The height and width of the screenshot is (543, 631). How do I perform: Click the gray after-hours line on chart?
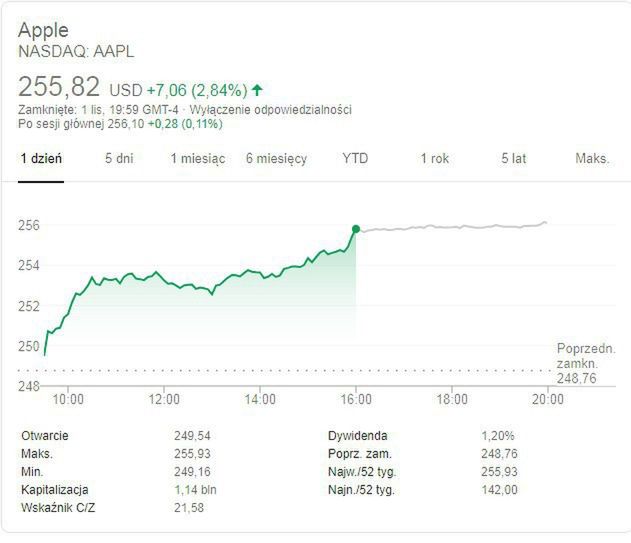450,227
